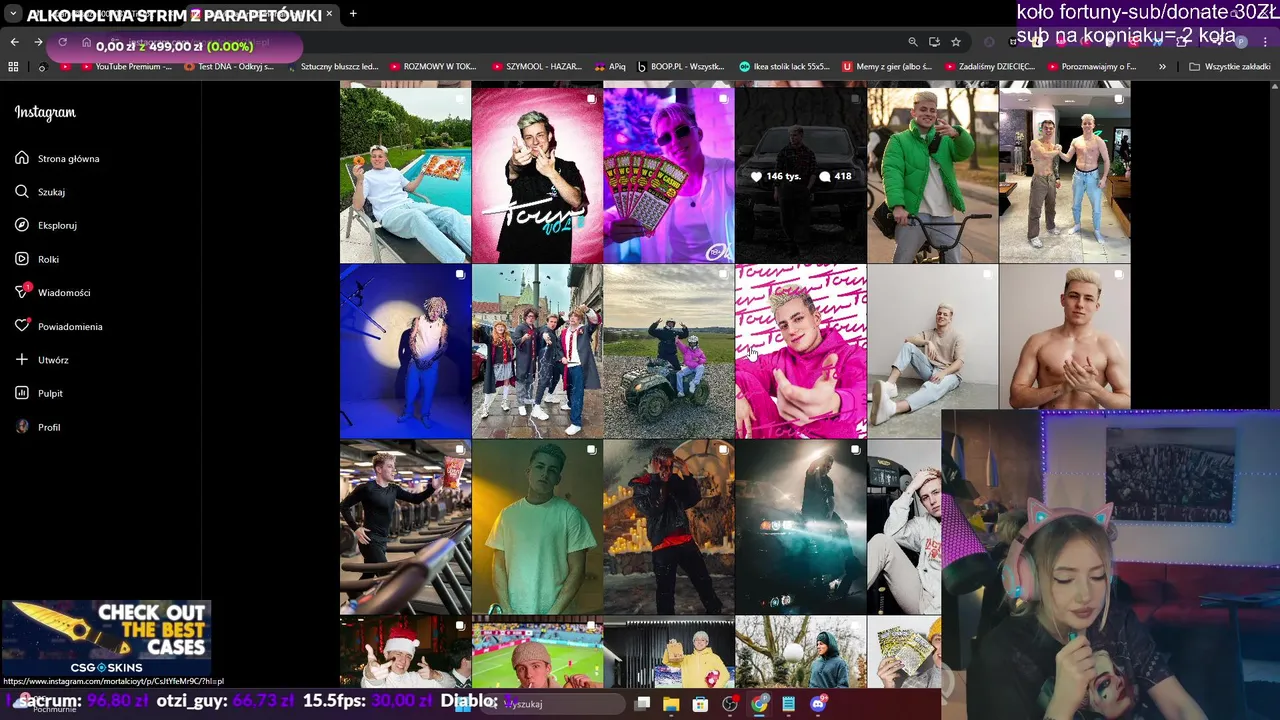Screen dimensions: 1280x720
Task: Click Utwórz to create a post
Action: coord(42,360)
